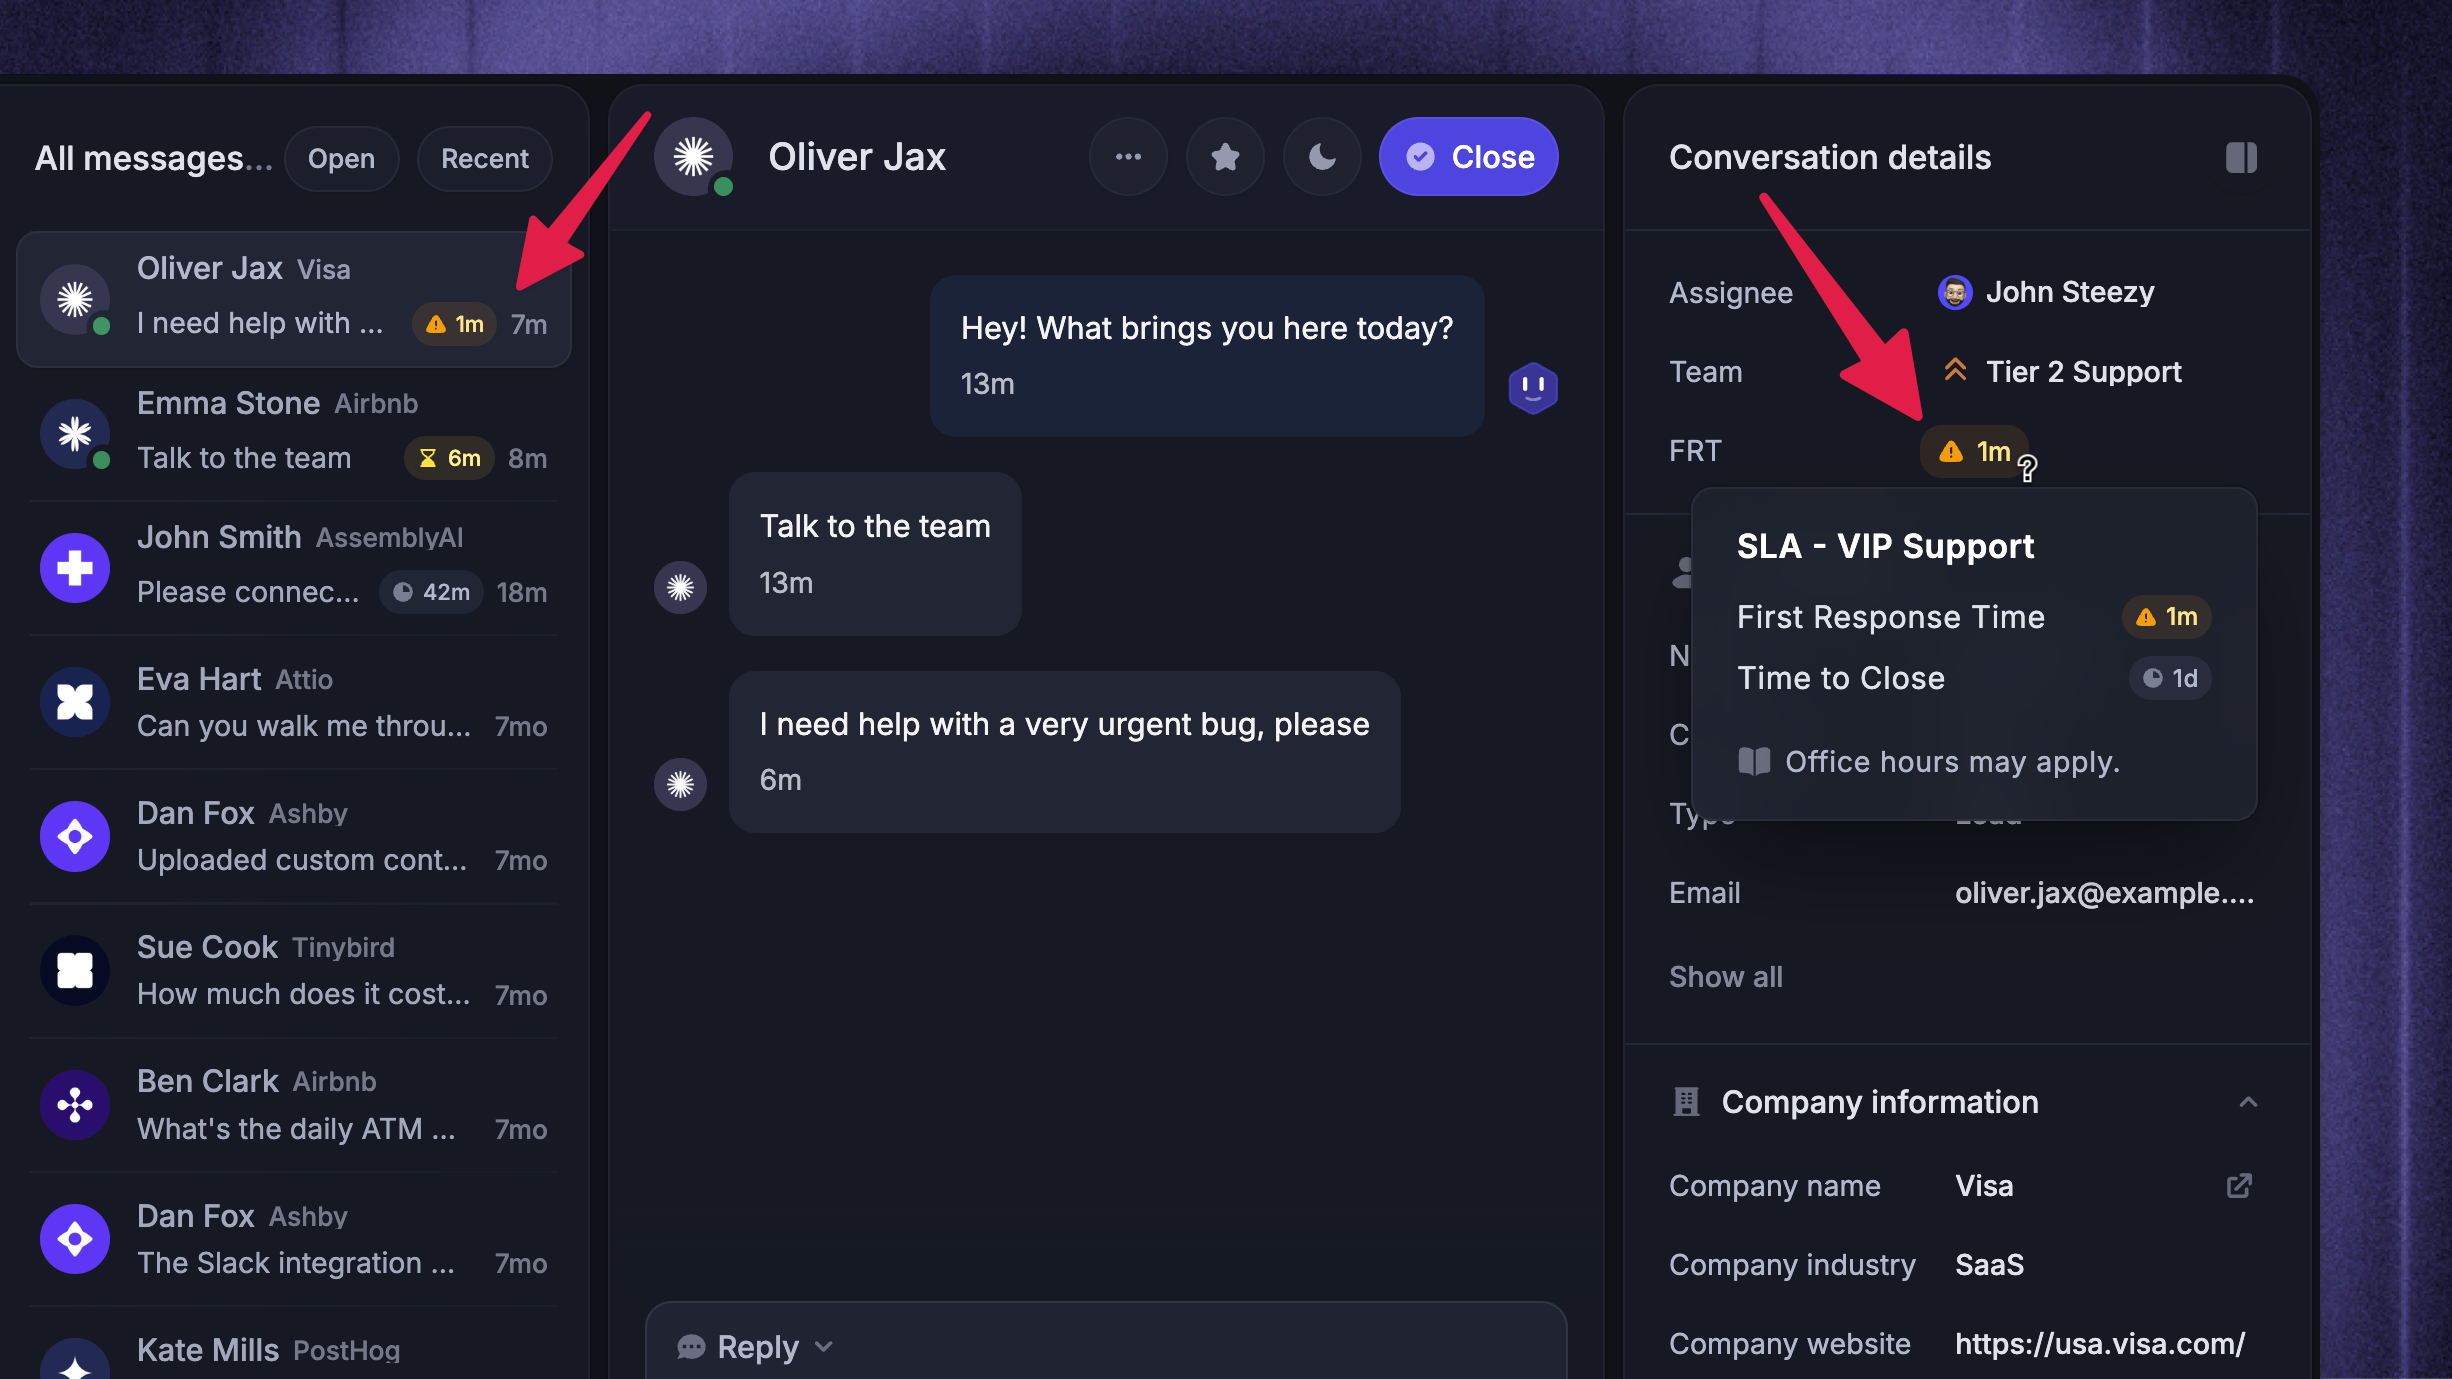Collapse the Company information section
The width and height of the screenshot is (2452, 1379).
pyautogui.click(x=2248, y=1102)
